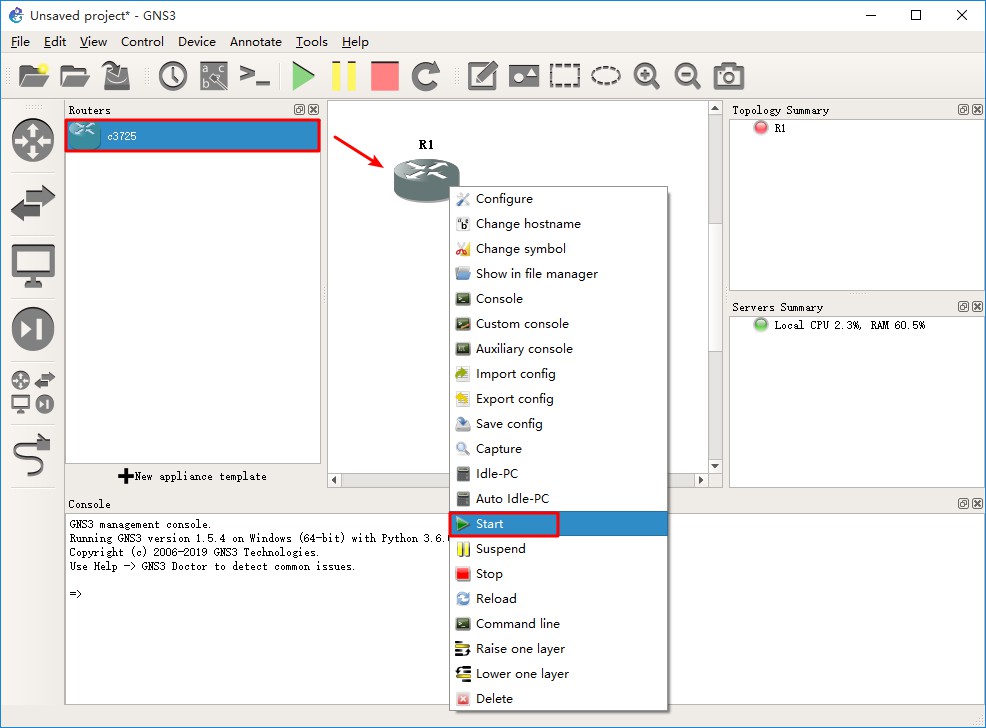Choose Import config menu entry
Screen dimensions: 986x728
tap(558, 374)
